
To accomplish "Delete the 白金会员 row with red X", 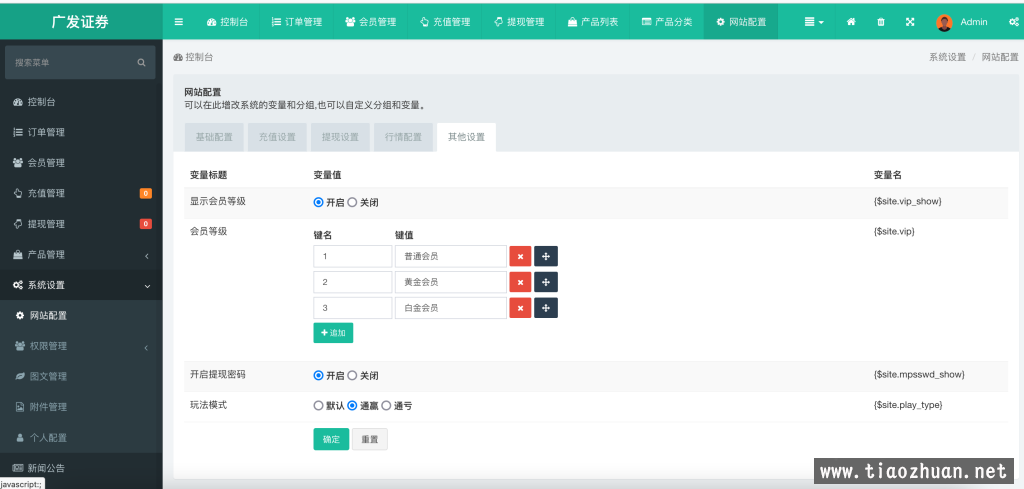I will [x=520, y=308].
